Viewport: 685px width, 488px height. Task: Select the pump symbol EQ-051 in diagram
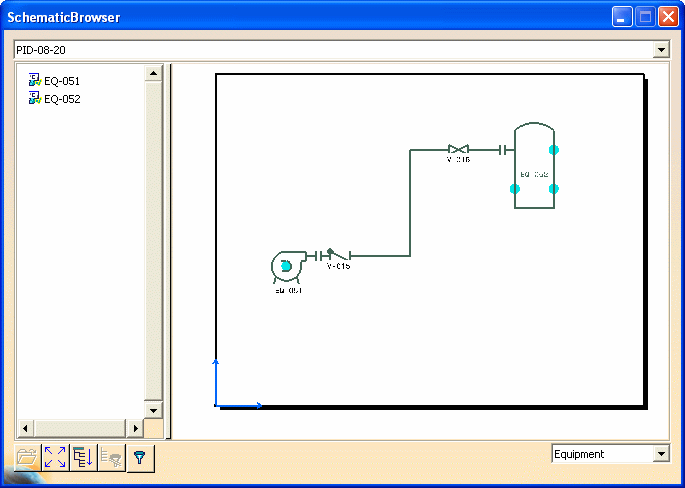pos(284,266)
